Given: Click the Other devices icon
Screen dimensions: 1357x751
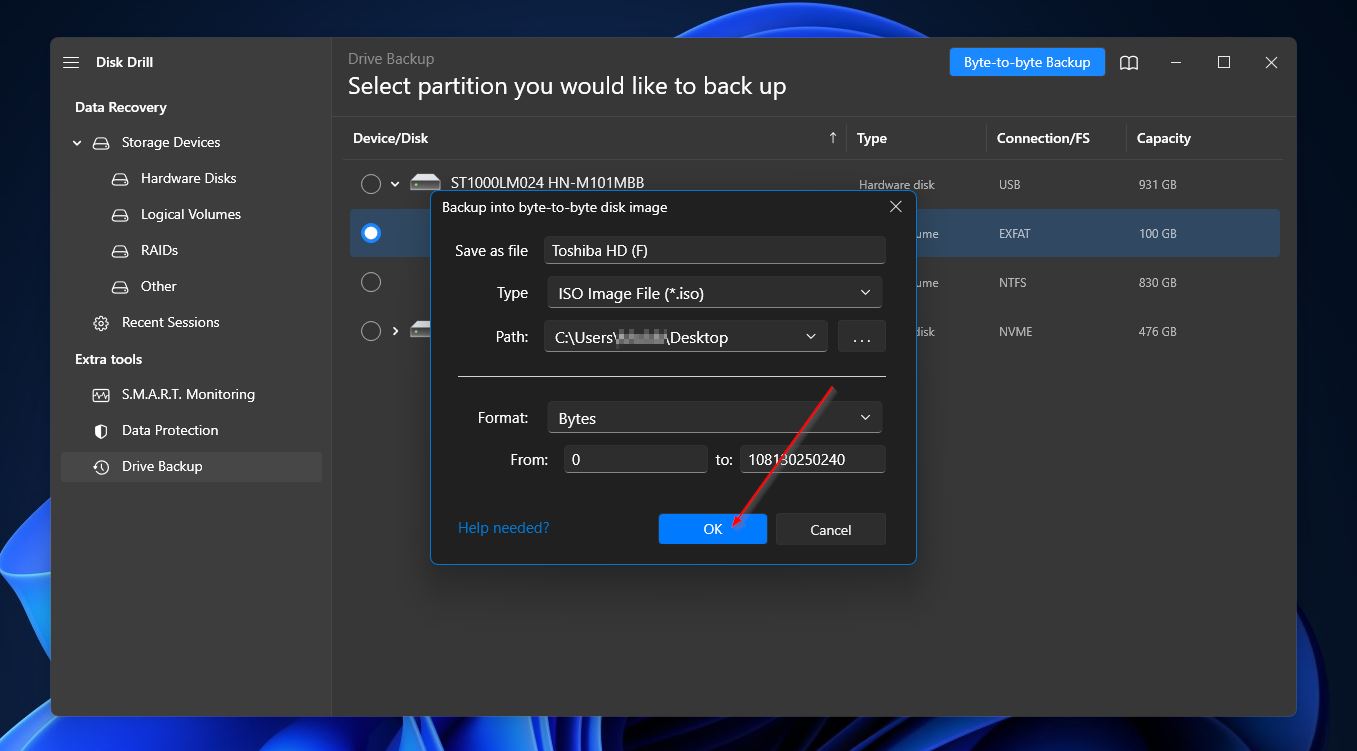Looking at the screenshot, I should (x=120, y=287).
